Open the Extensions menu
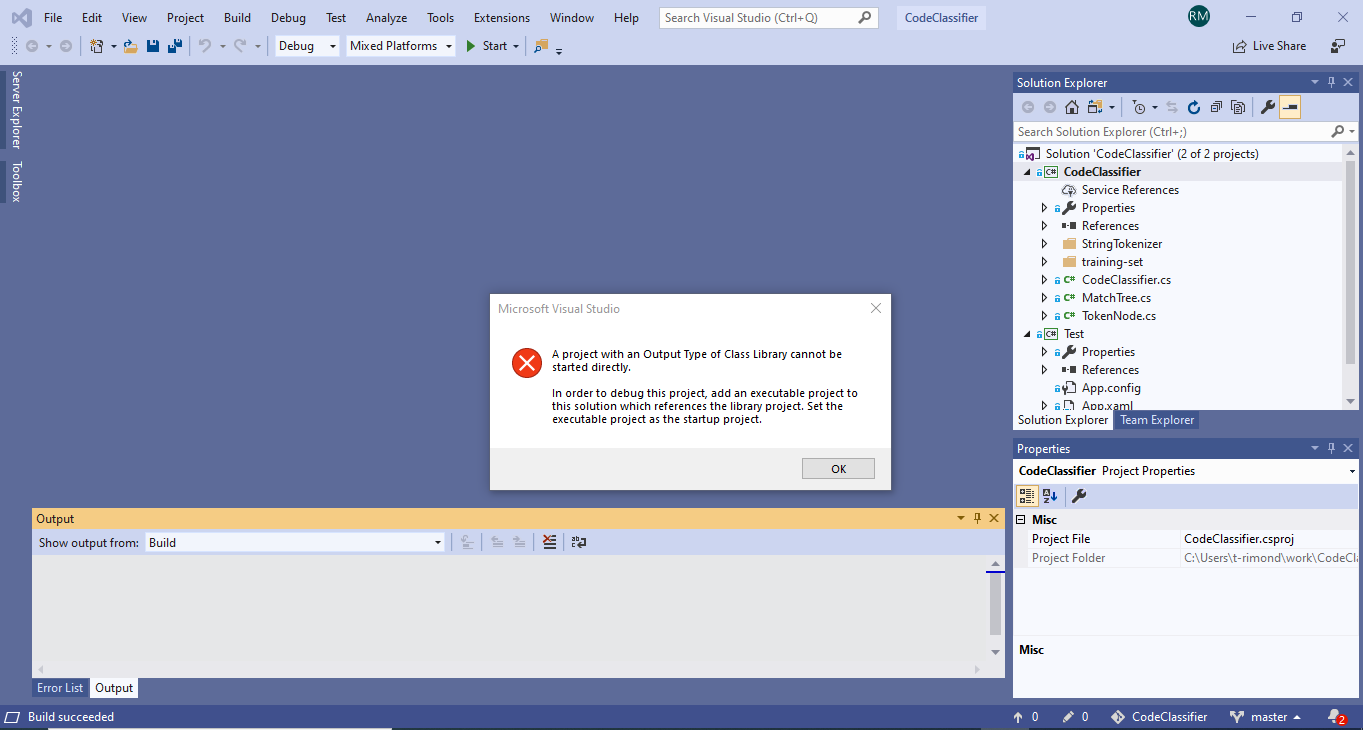The height and width of the screenshot is (730, 1363). (502, 18)
